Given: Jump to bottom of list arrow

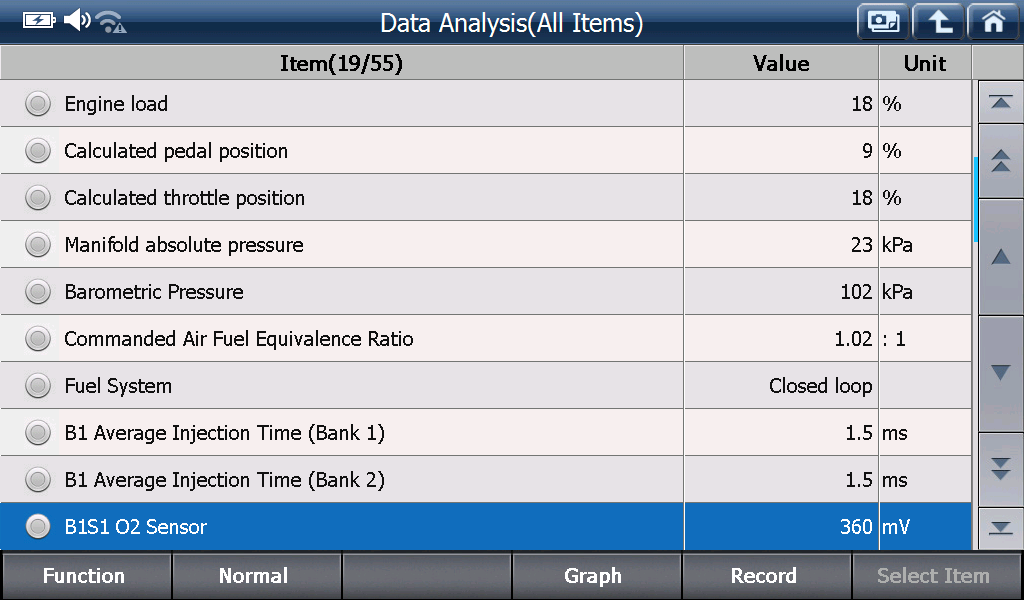Looking at the screenshot, I should pyautogui.click(x=1000, y=528).
